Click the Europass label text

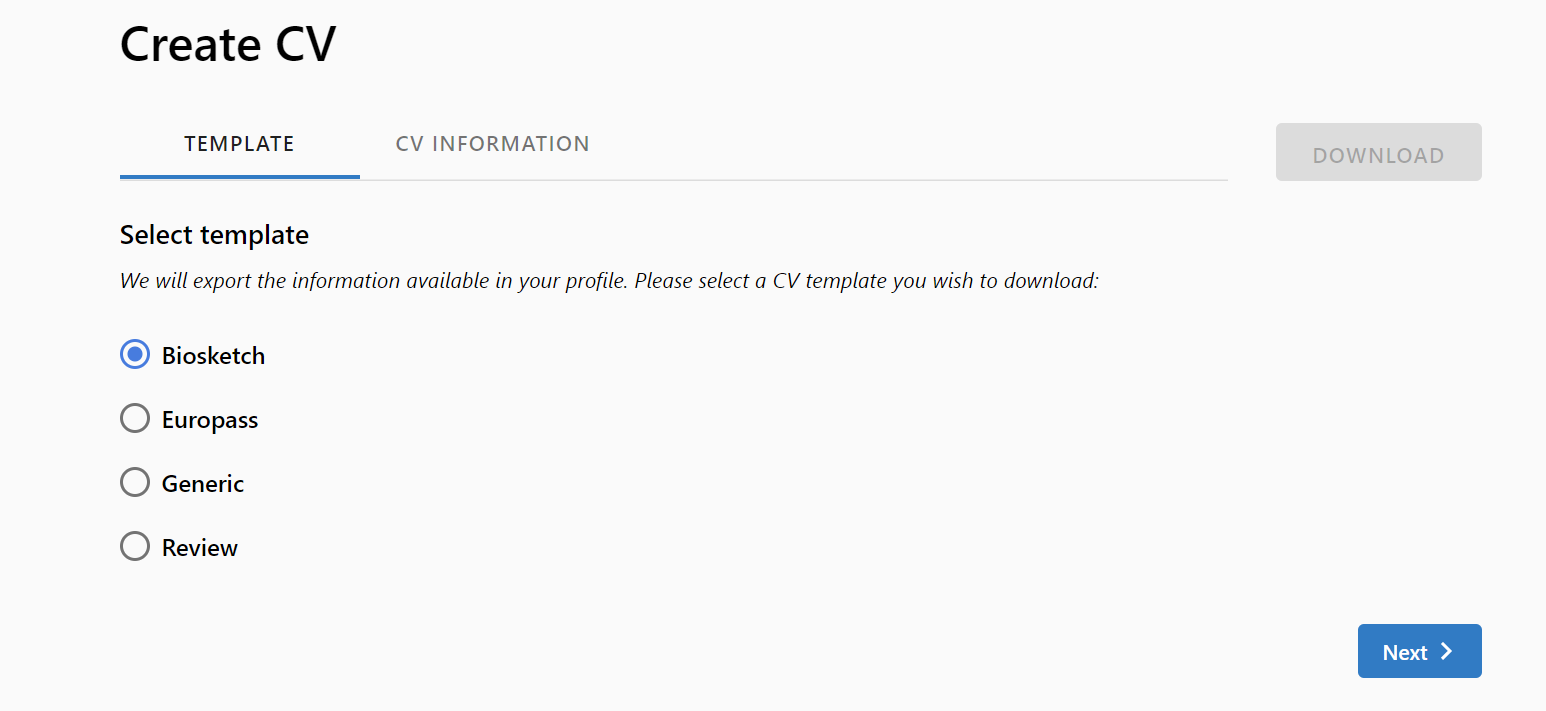(x=210, y=420)
